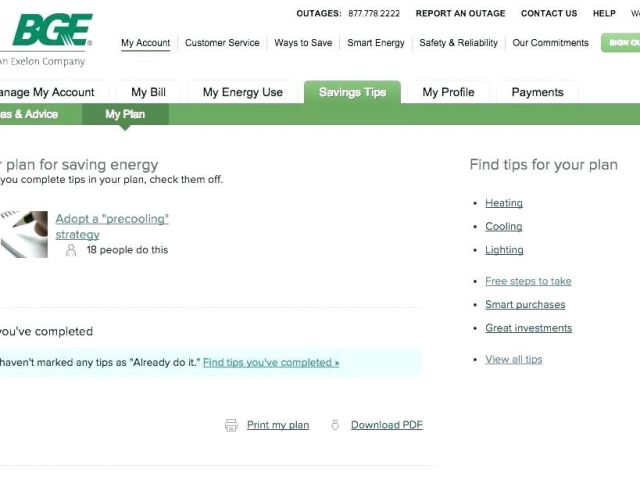Image resolution: width=640 pixels, height=480 pixels.
Task: Click the person icon near 18 people
Action: click(x=71, y=251)
